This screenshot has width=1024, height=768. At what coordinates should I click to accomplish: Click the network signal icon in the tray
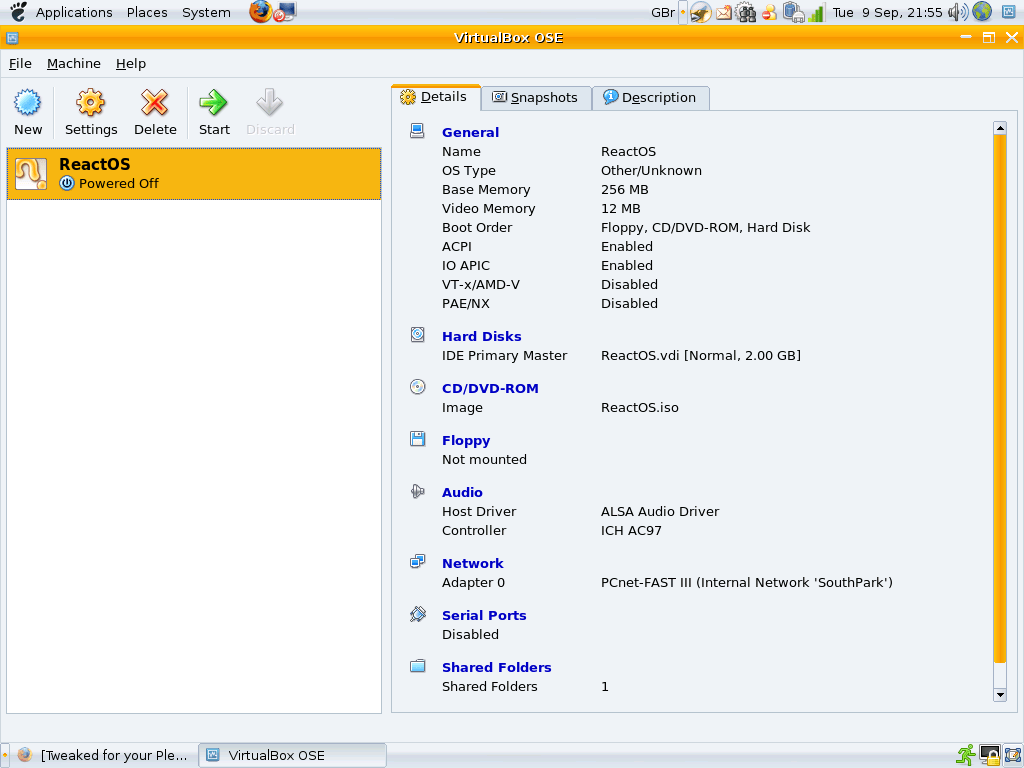click(815, 12)
